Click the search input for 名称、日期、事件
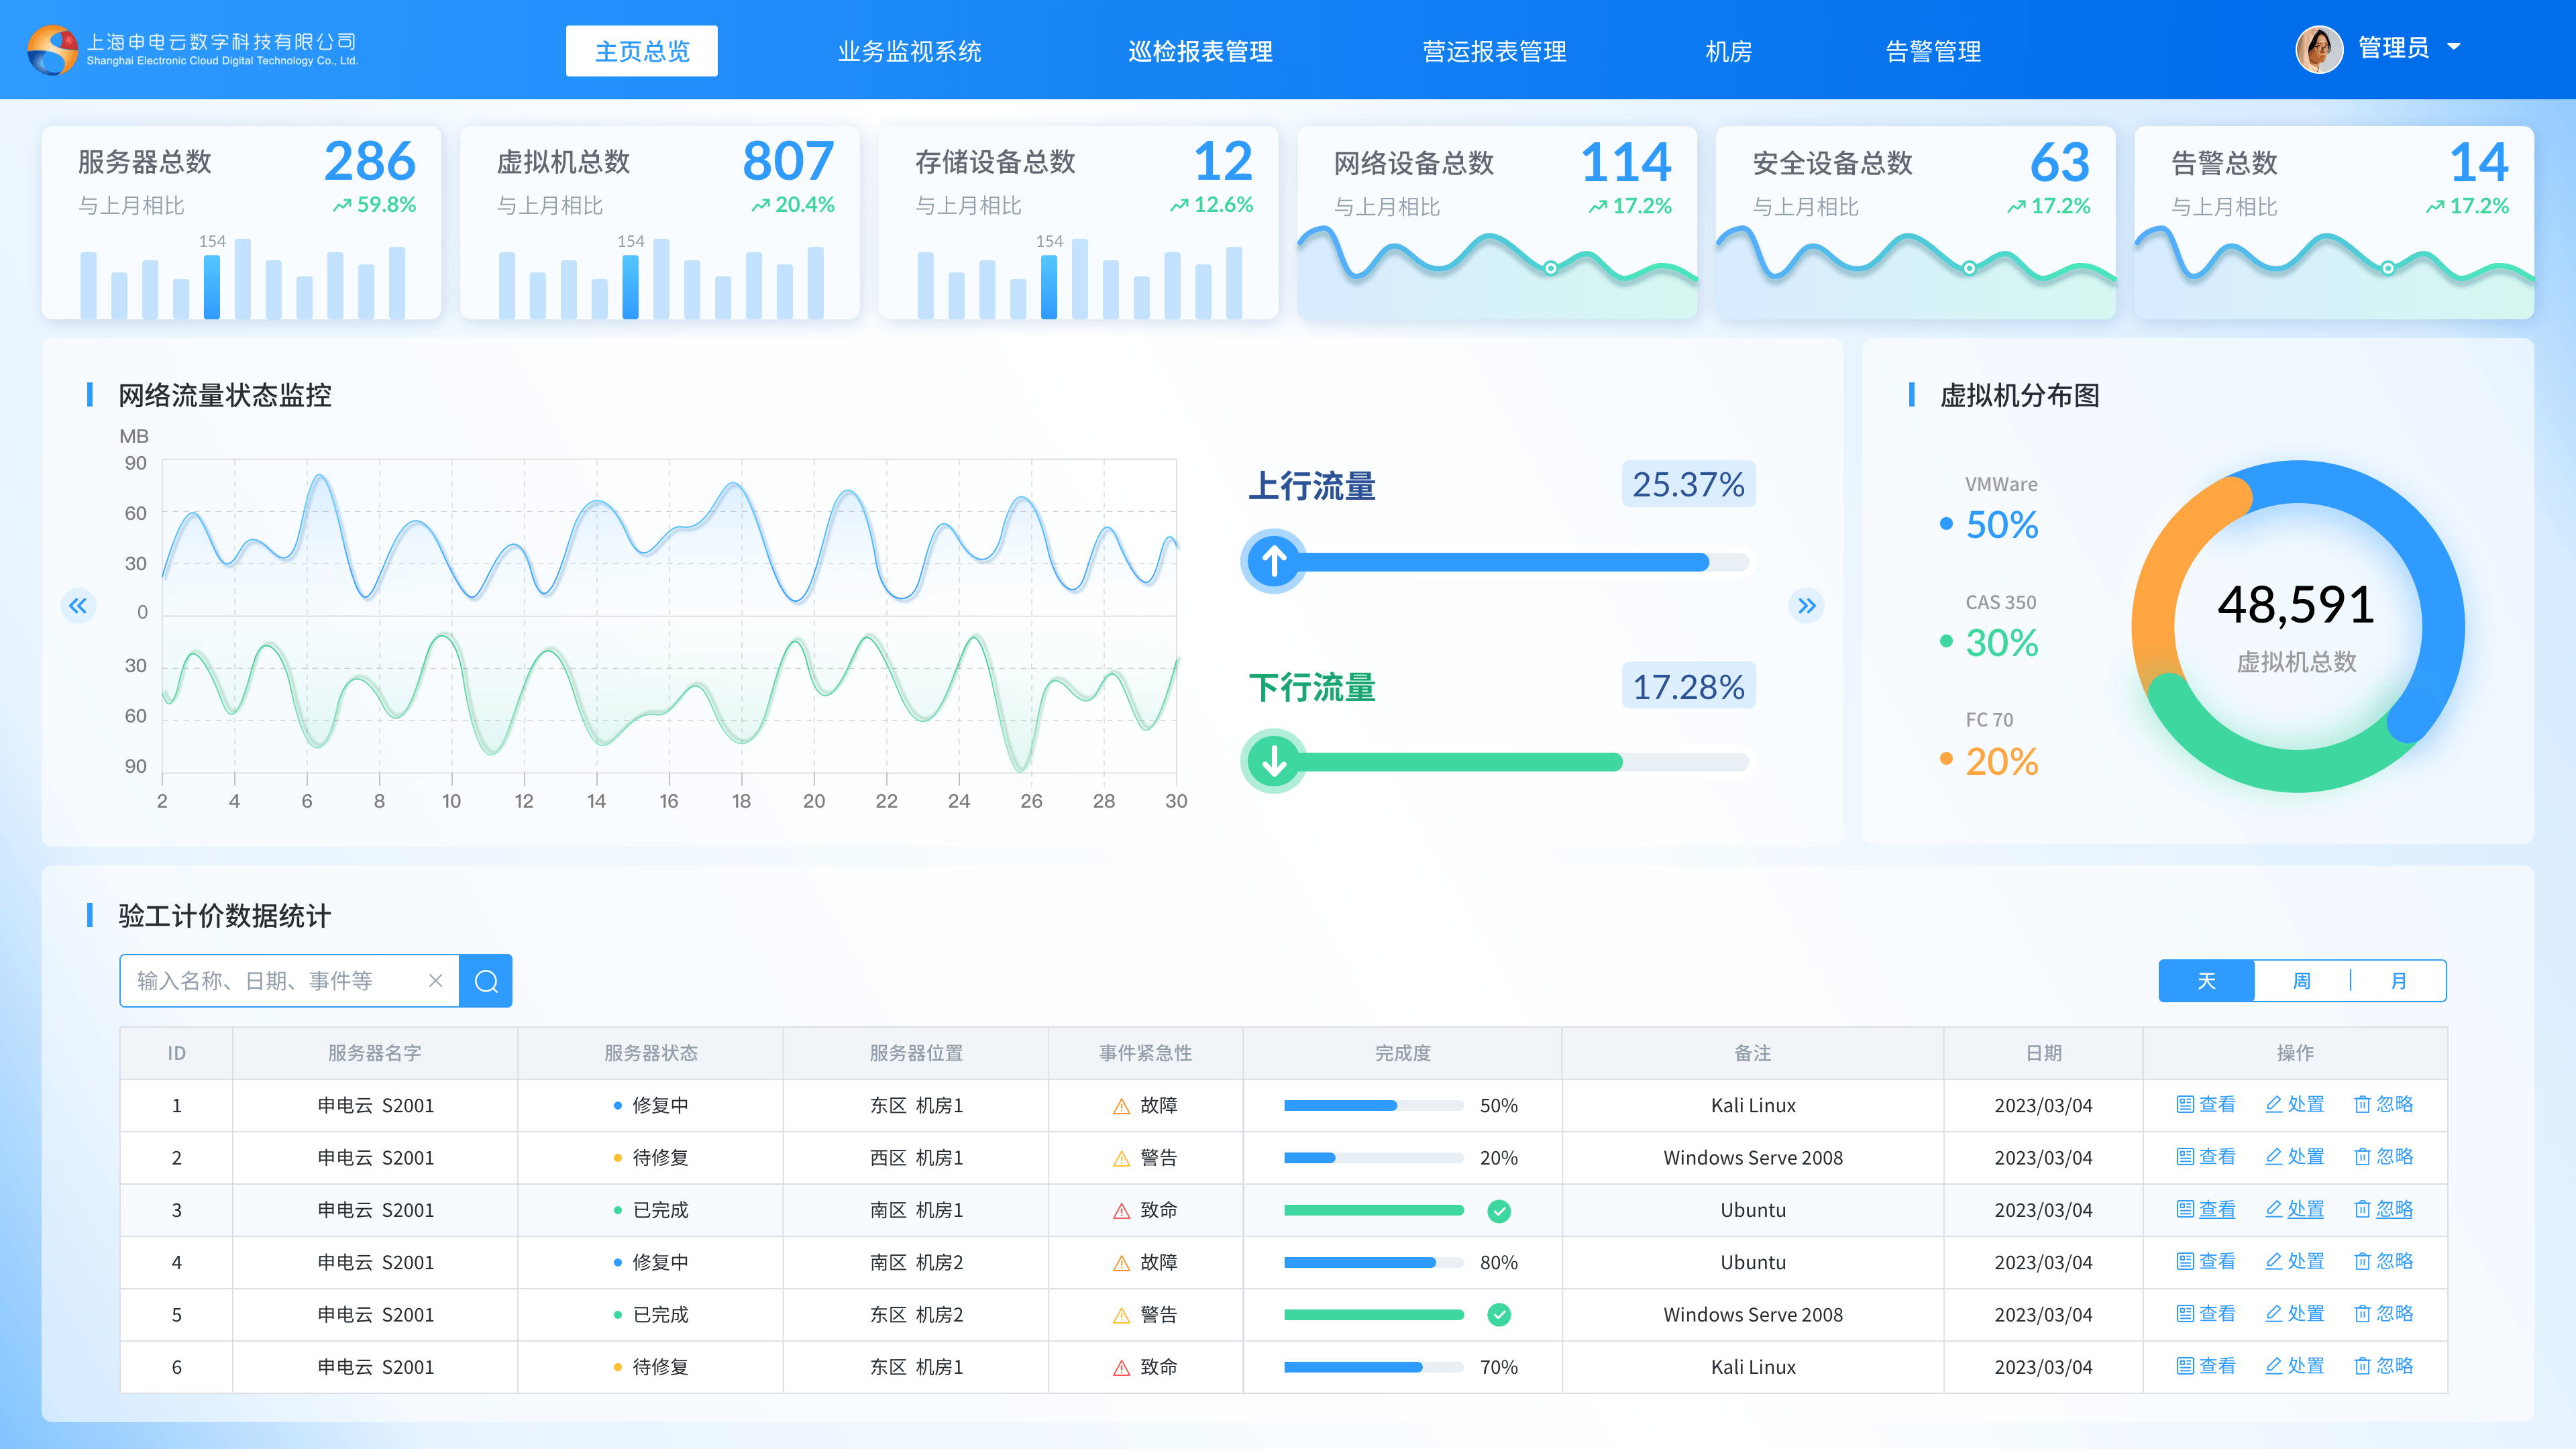2576x1449 pixels. pos(276,980)
